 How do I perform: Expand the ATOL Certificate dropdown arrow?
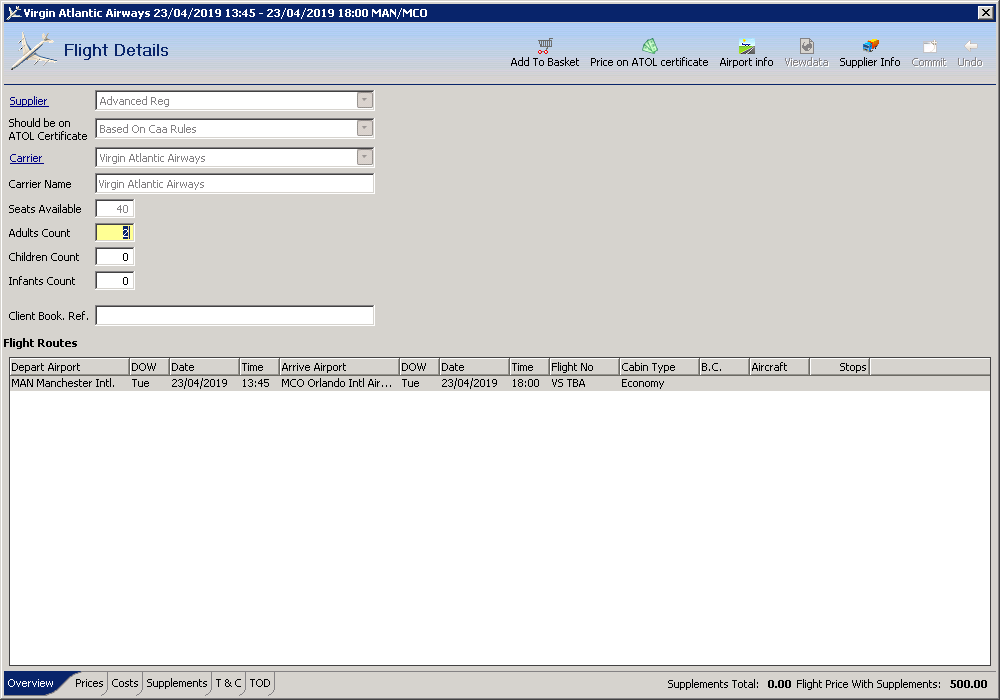pos(365,128)
